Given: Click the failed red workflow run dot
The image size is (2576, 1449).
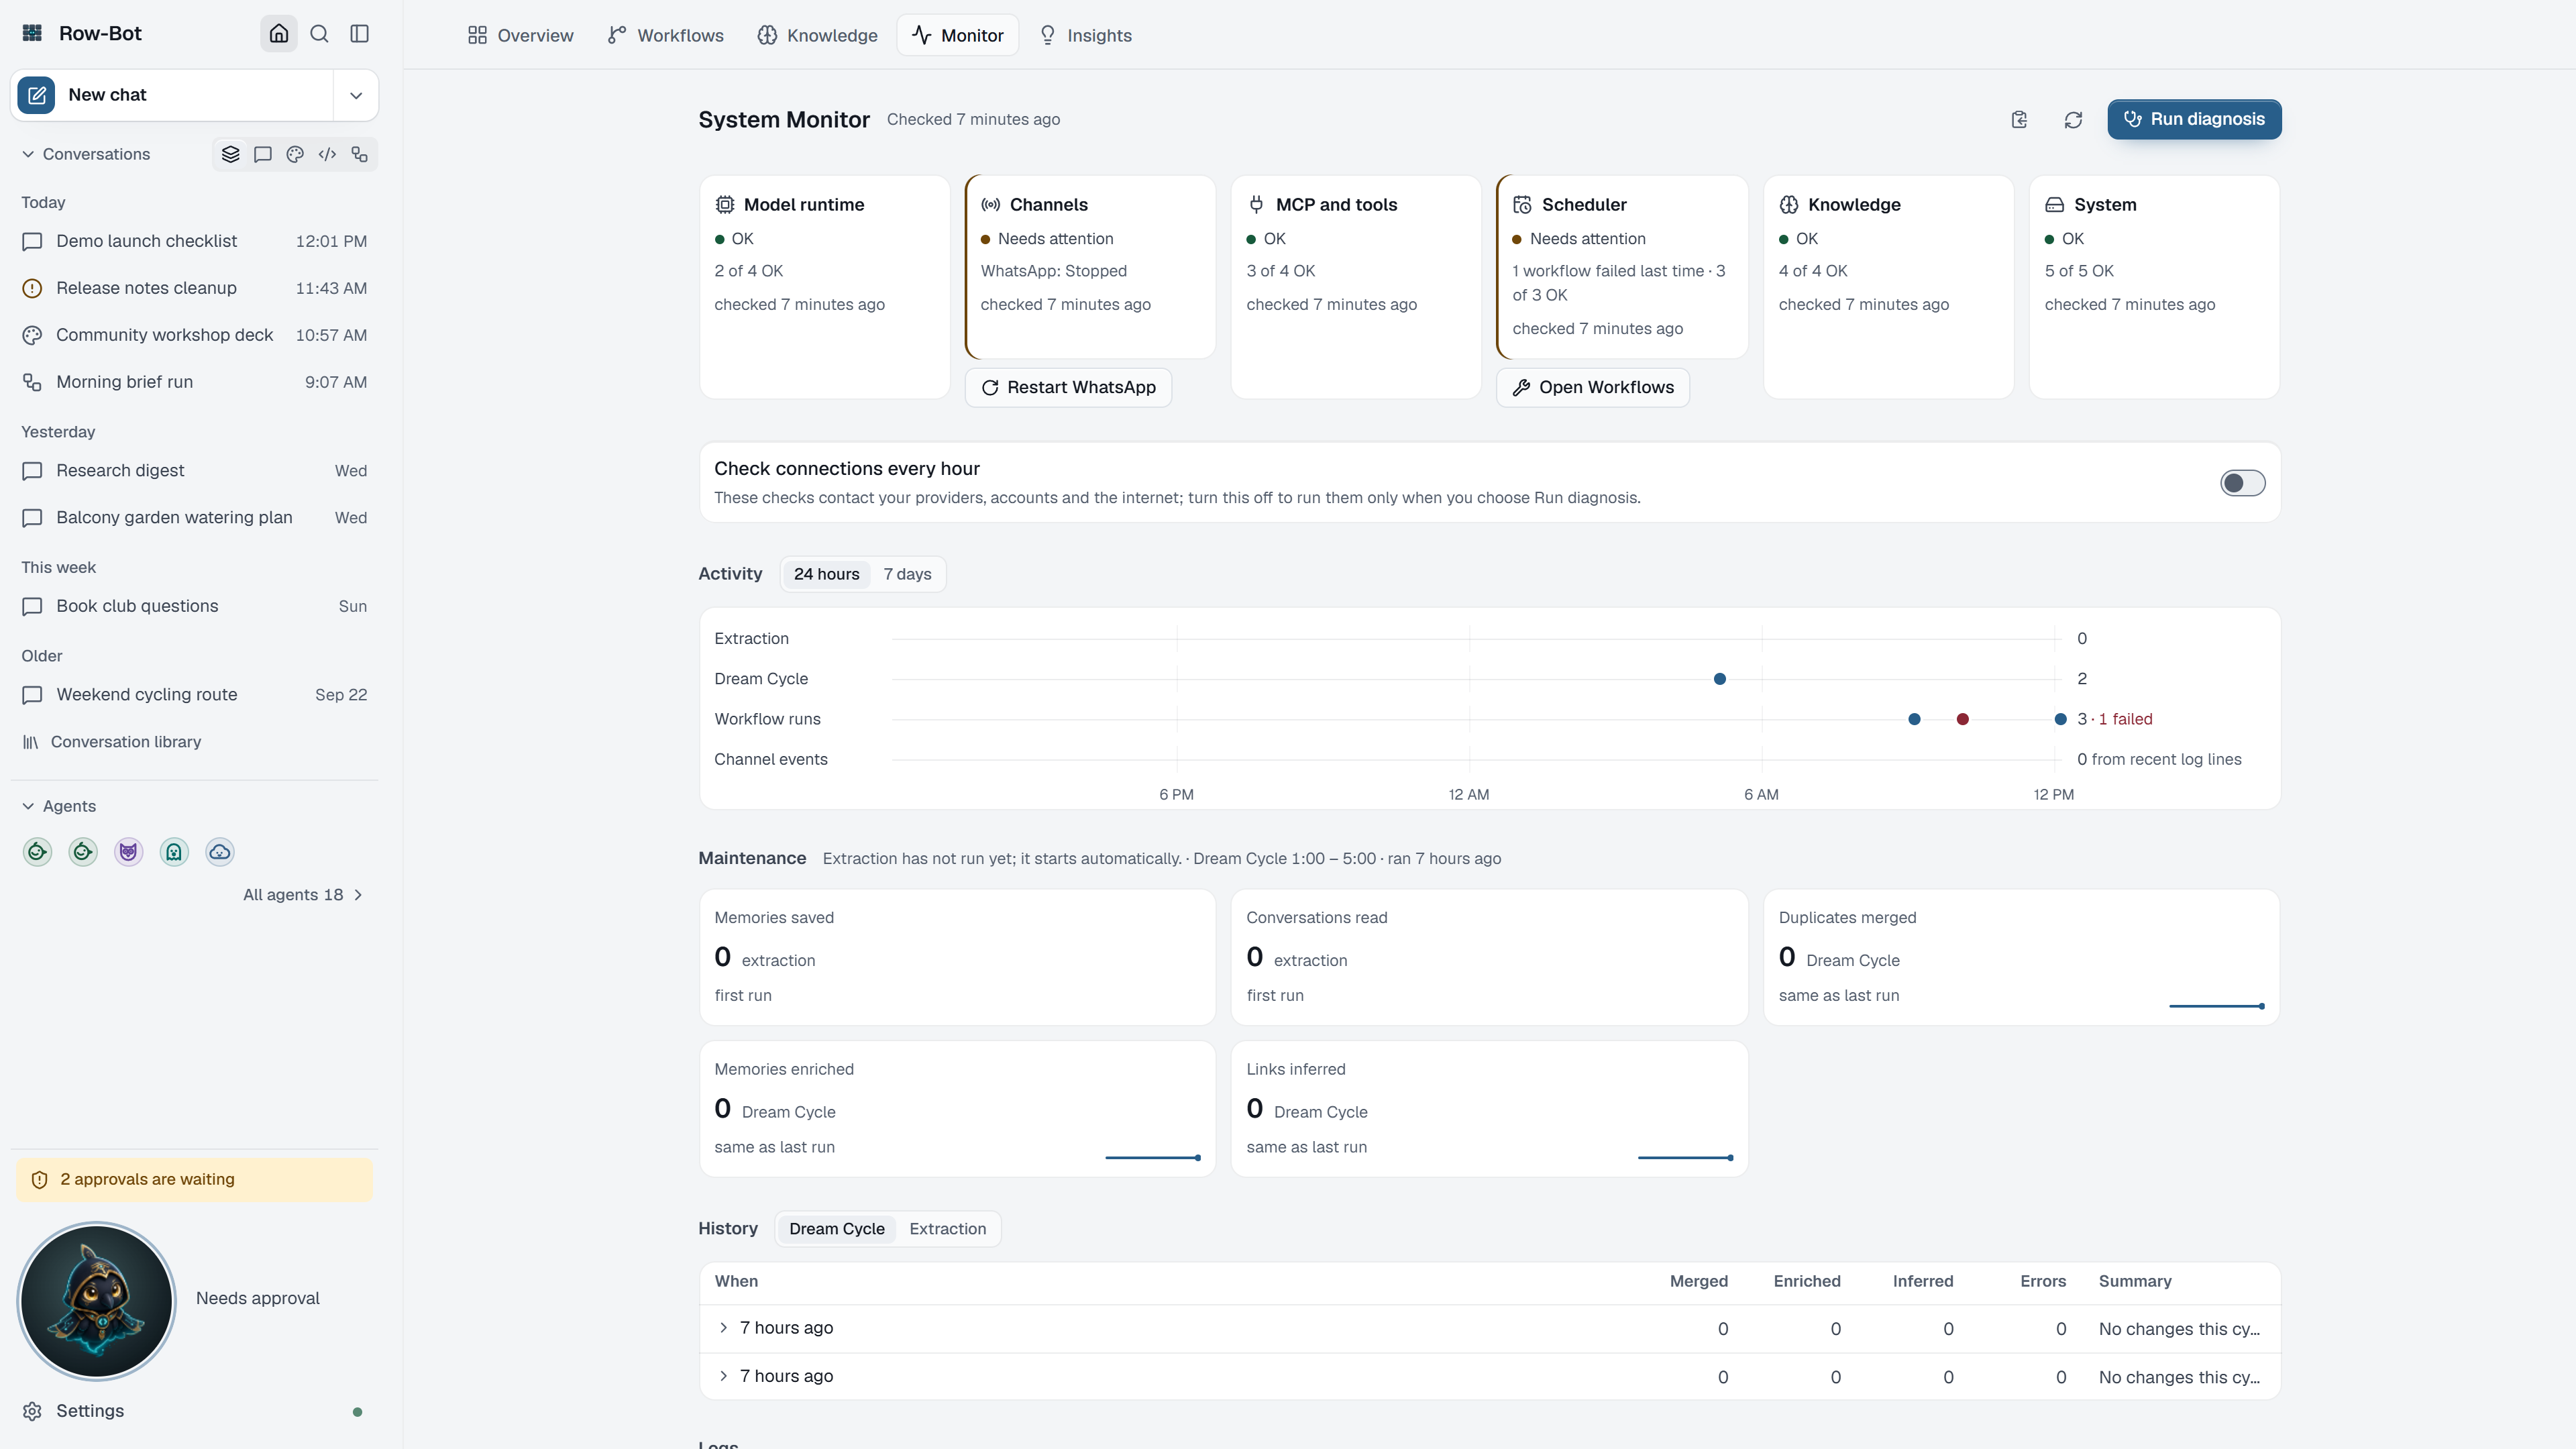Looking at the screenshot, I should [x=1962, y=719].
